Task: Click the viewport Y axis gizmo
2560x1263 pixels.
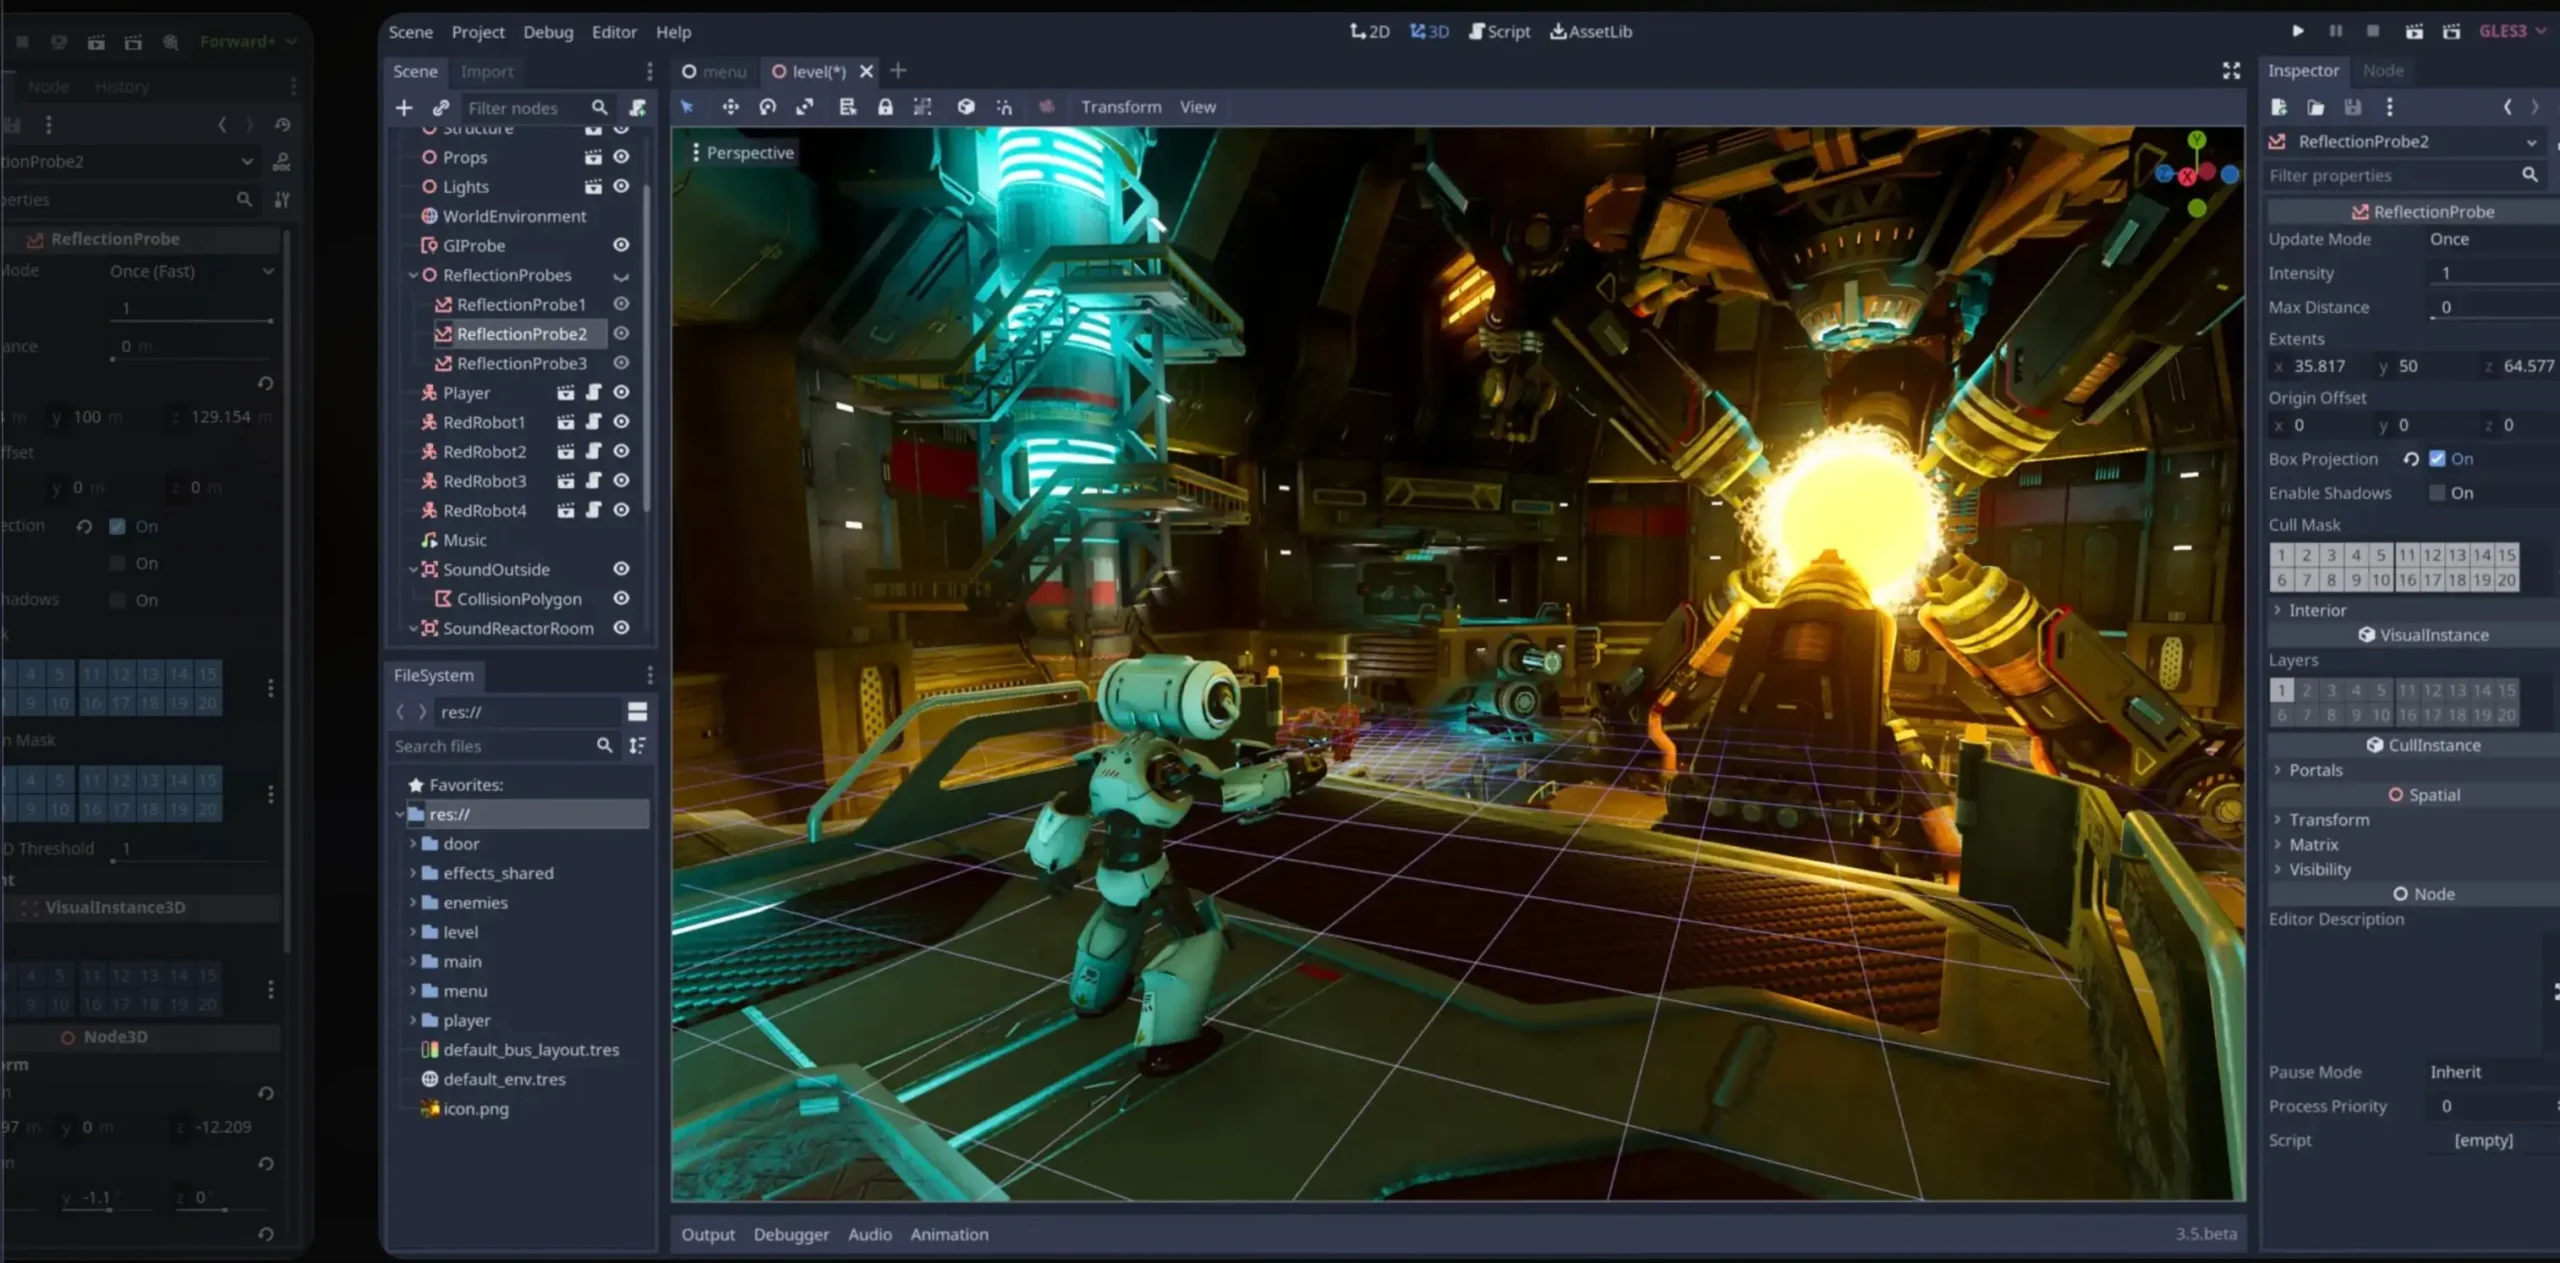Action: (x=2196, y=140)
